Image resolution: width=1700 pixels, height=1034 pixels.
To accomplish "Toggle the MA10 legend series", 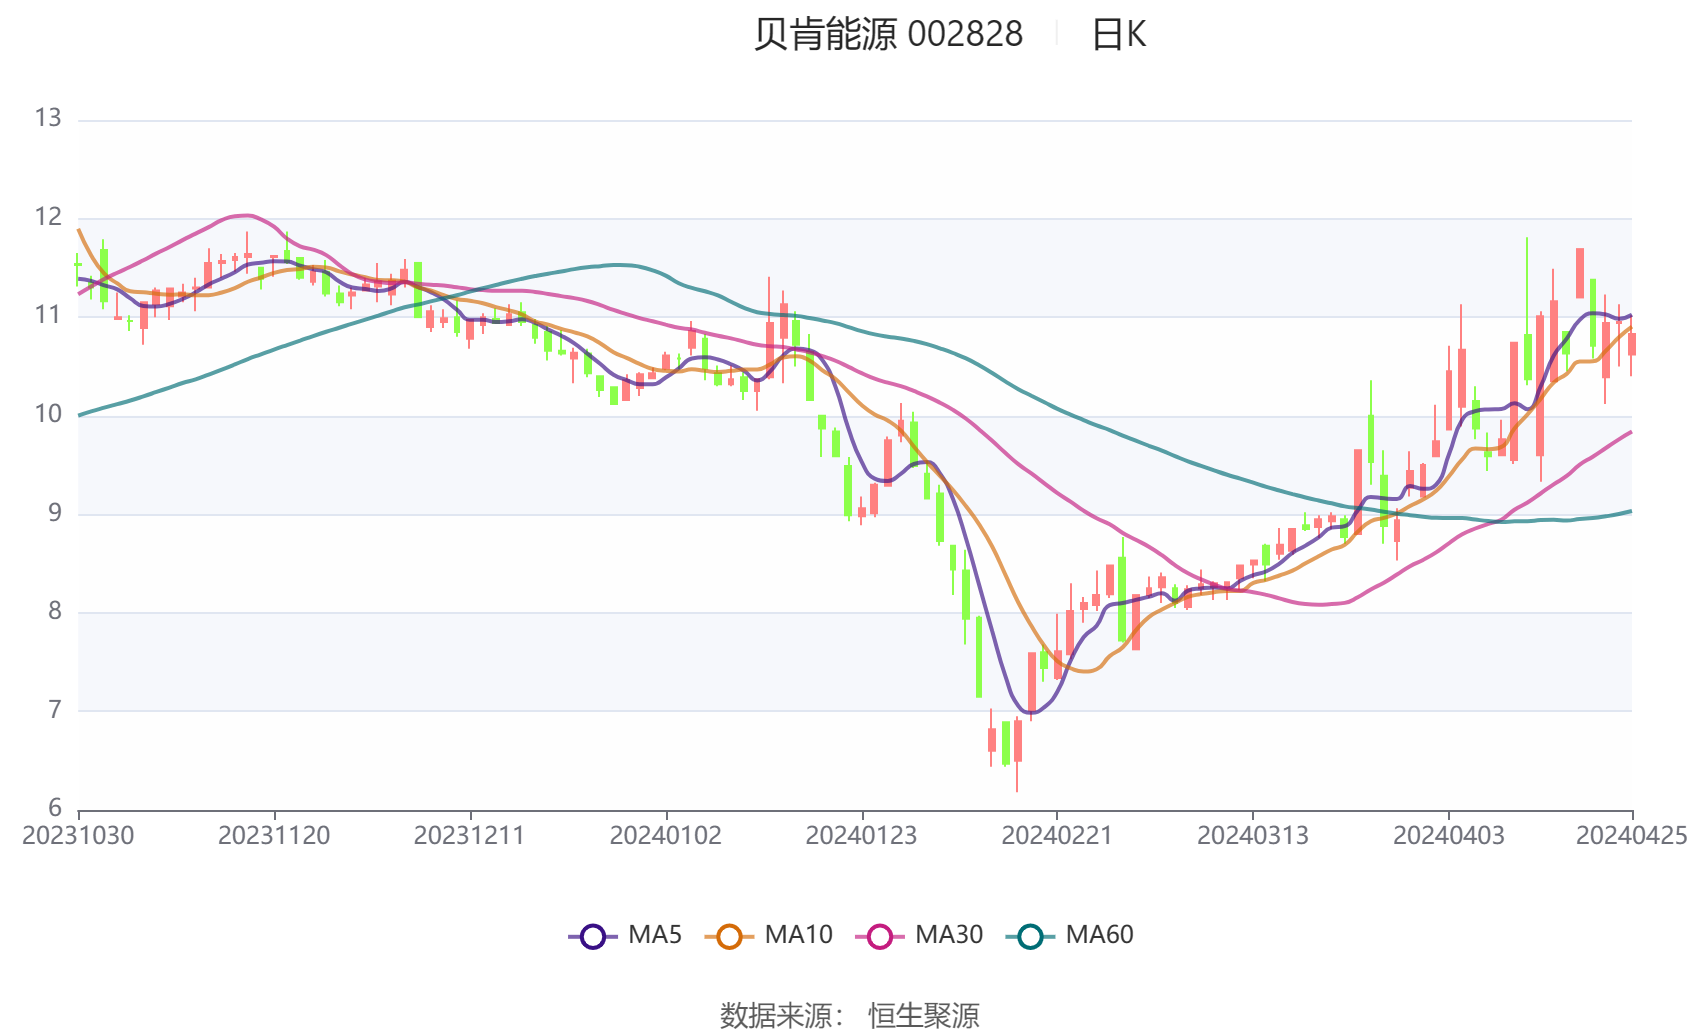I will [768, 935].
